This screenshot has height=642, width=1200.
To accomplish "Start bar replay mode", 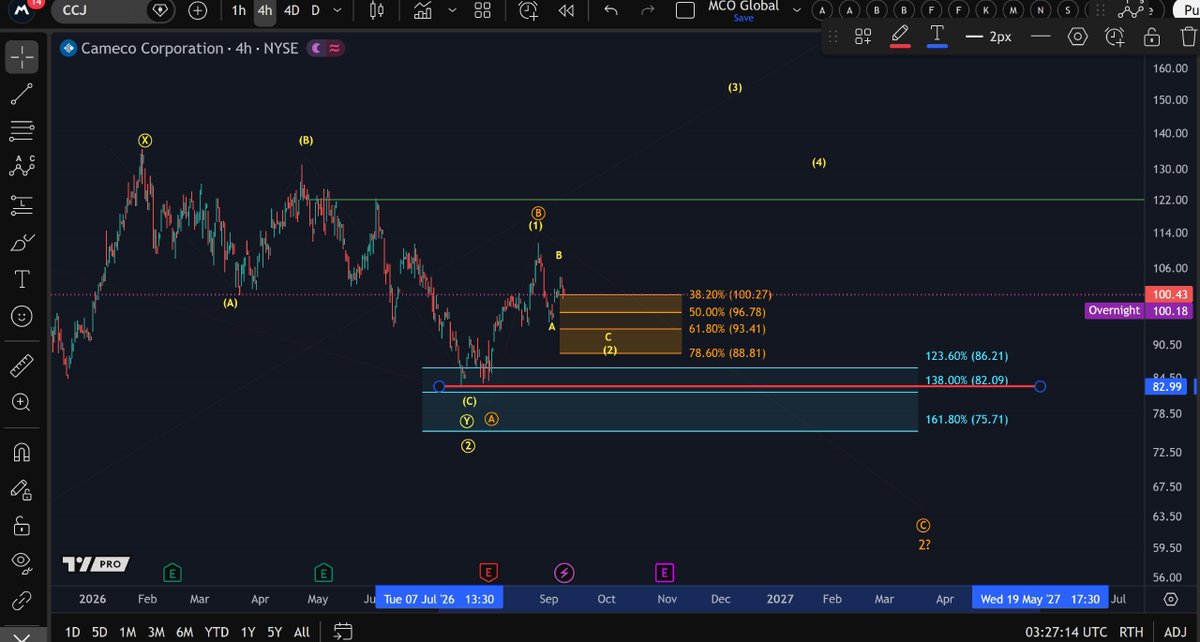I will point(566,11).
